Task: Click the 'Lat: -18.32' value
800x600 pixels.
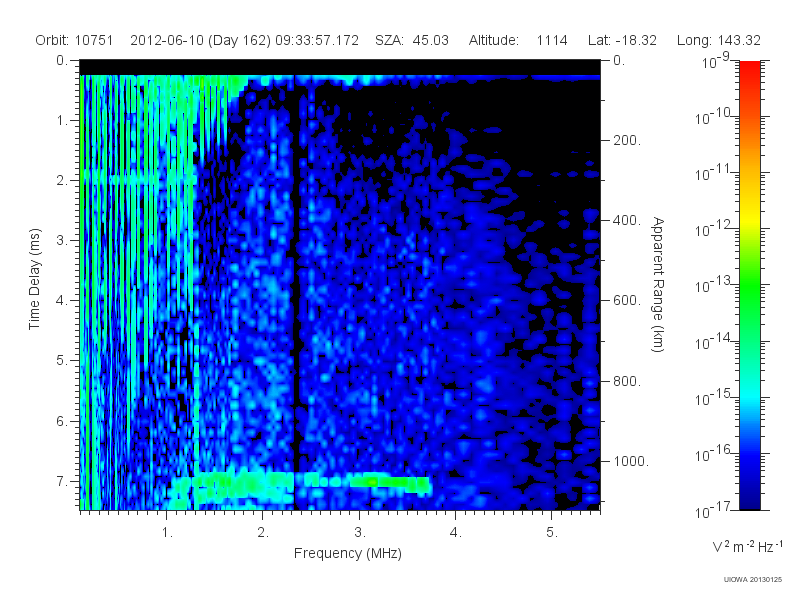Action: point(622,40)
